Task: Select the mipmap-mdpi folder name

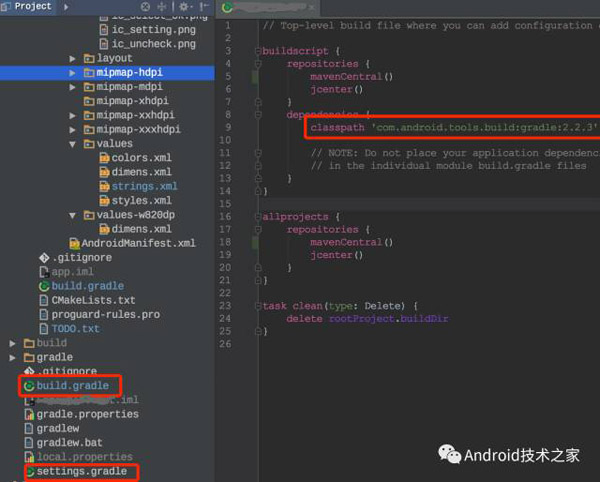Action: (129, 87)
